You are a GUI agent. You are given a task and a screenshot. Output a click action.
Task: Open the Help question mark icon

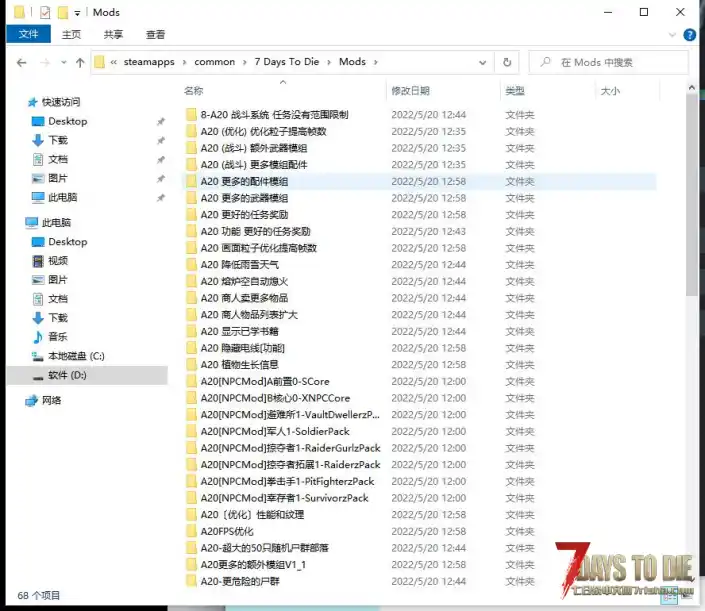pos(690,34)
